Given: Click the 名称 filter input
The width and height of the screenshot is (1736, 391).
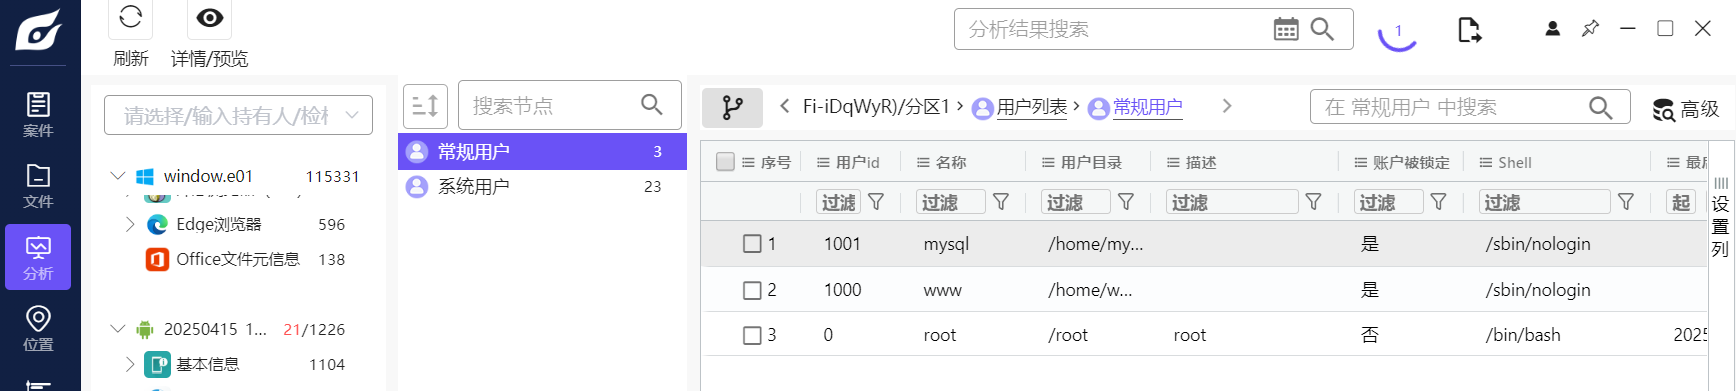Looking at the screenshot, I should (x=951, y=202).
